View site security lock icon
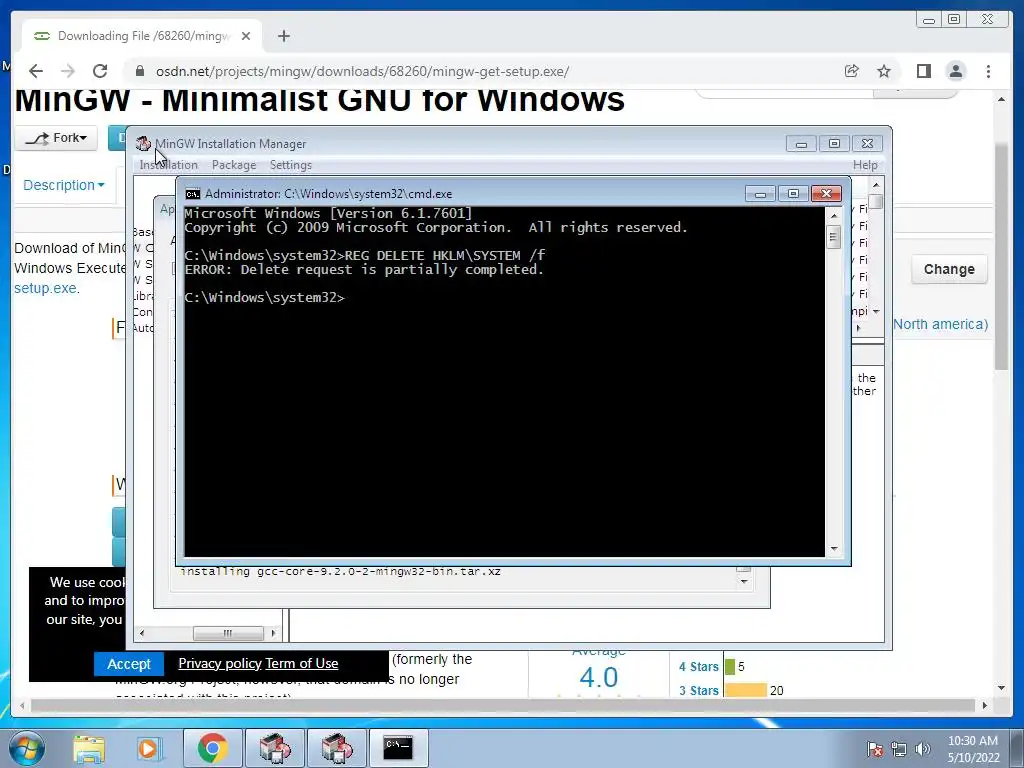Viewport: 1024px width, 768px height. pyautogui.click(x=140, y=71)
